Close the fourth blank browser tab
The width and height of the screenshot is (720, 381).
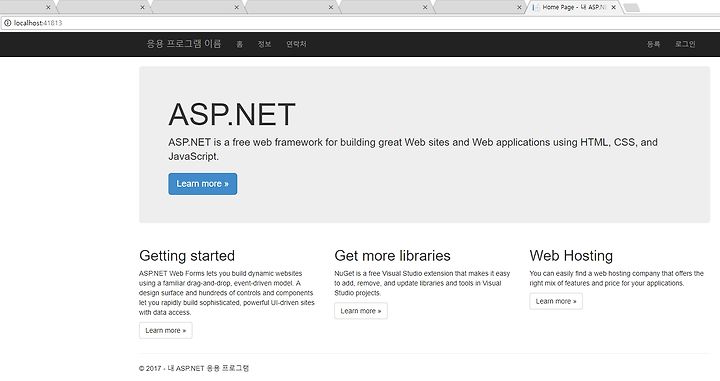point(331,7)
